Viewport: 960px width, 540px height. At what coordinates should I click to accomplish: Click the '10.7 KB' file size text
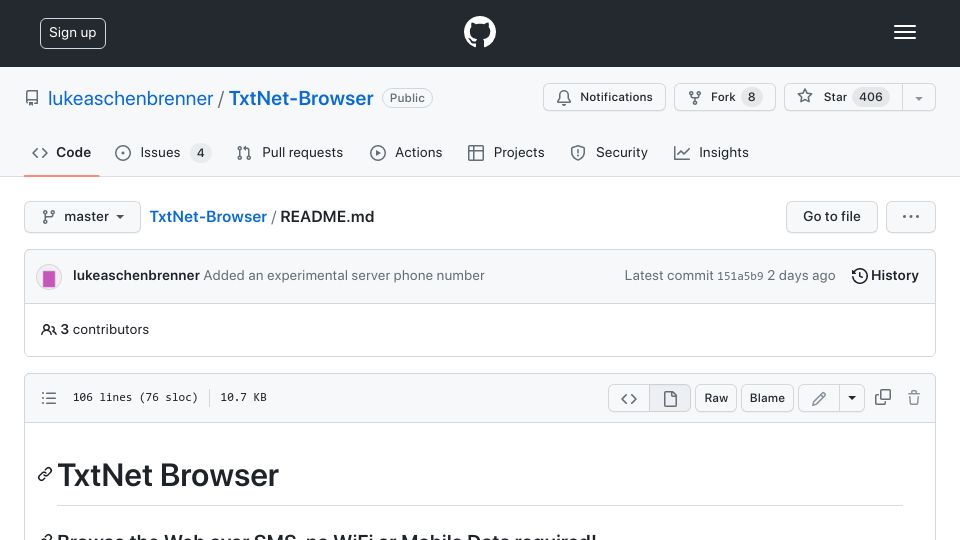pyautogui.click(x=243, y=397)
